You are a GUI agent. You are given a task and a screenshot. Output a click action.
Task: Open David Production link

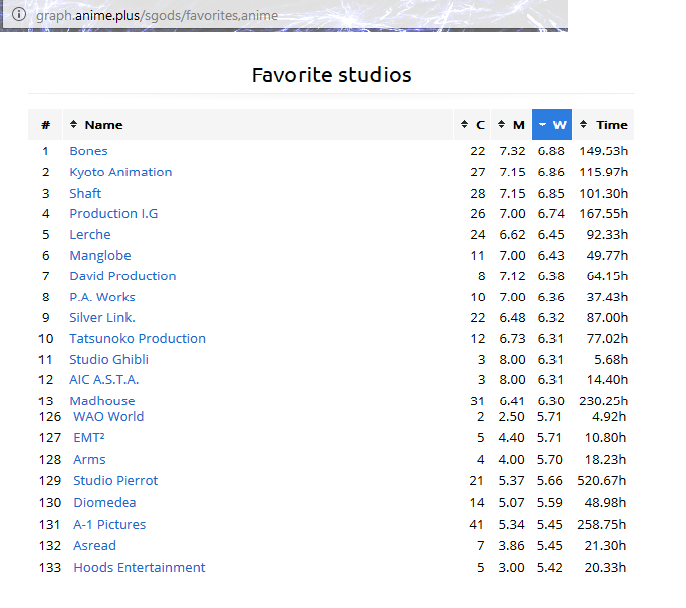coord(122,276)
